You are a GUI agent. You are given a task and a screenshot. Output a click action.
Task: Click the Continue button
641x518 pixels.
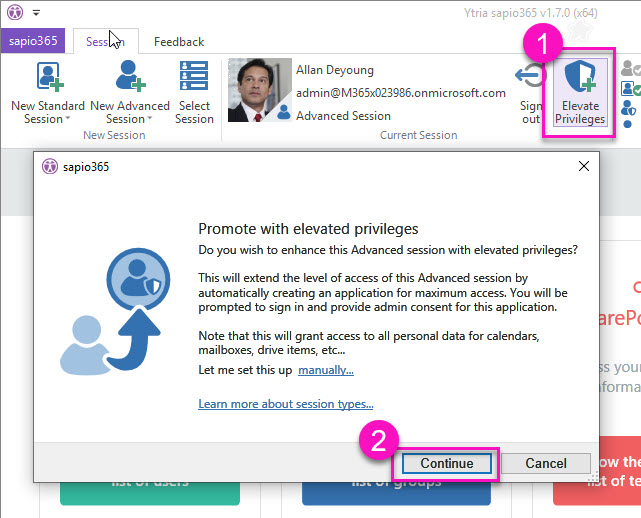(x=447, y=463)
